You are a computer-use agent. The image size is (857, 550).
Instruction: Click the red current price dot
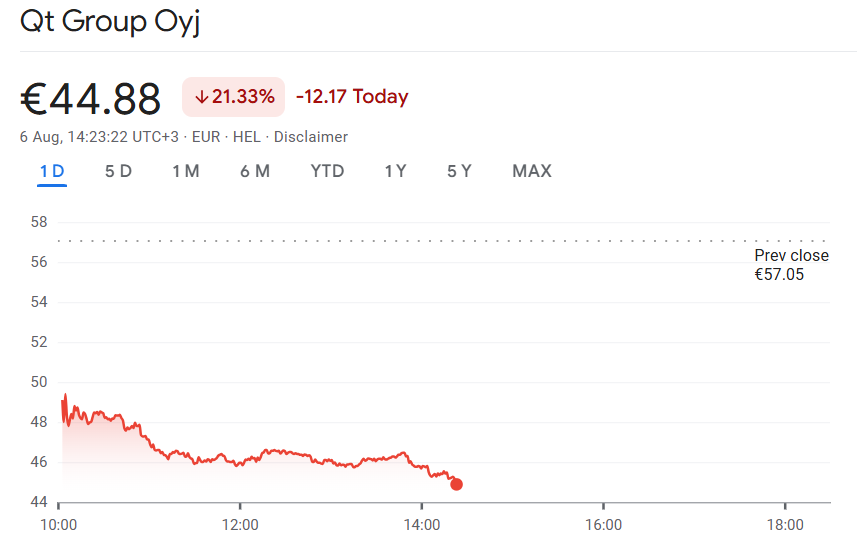click(x=457, y=484)
